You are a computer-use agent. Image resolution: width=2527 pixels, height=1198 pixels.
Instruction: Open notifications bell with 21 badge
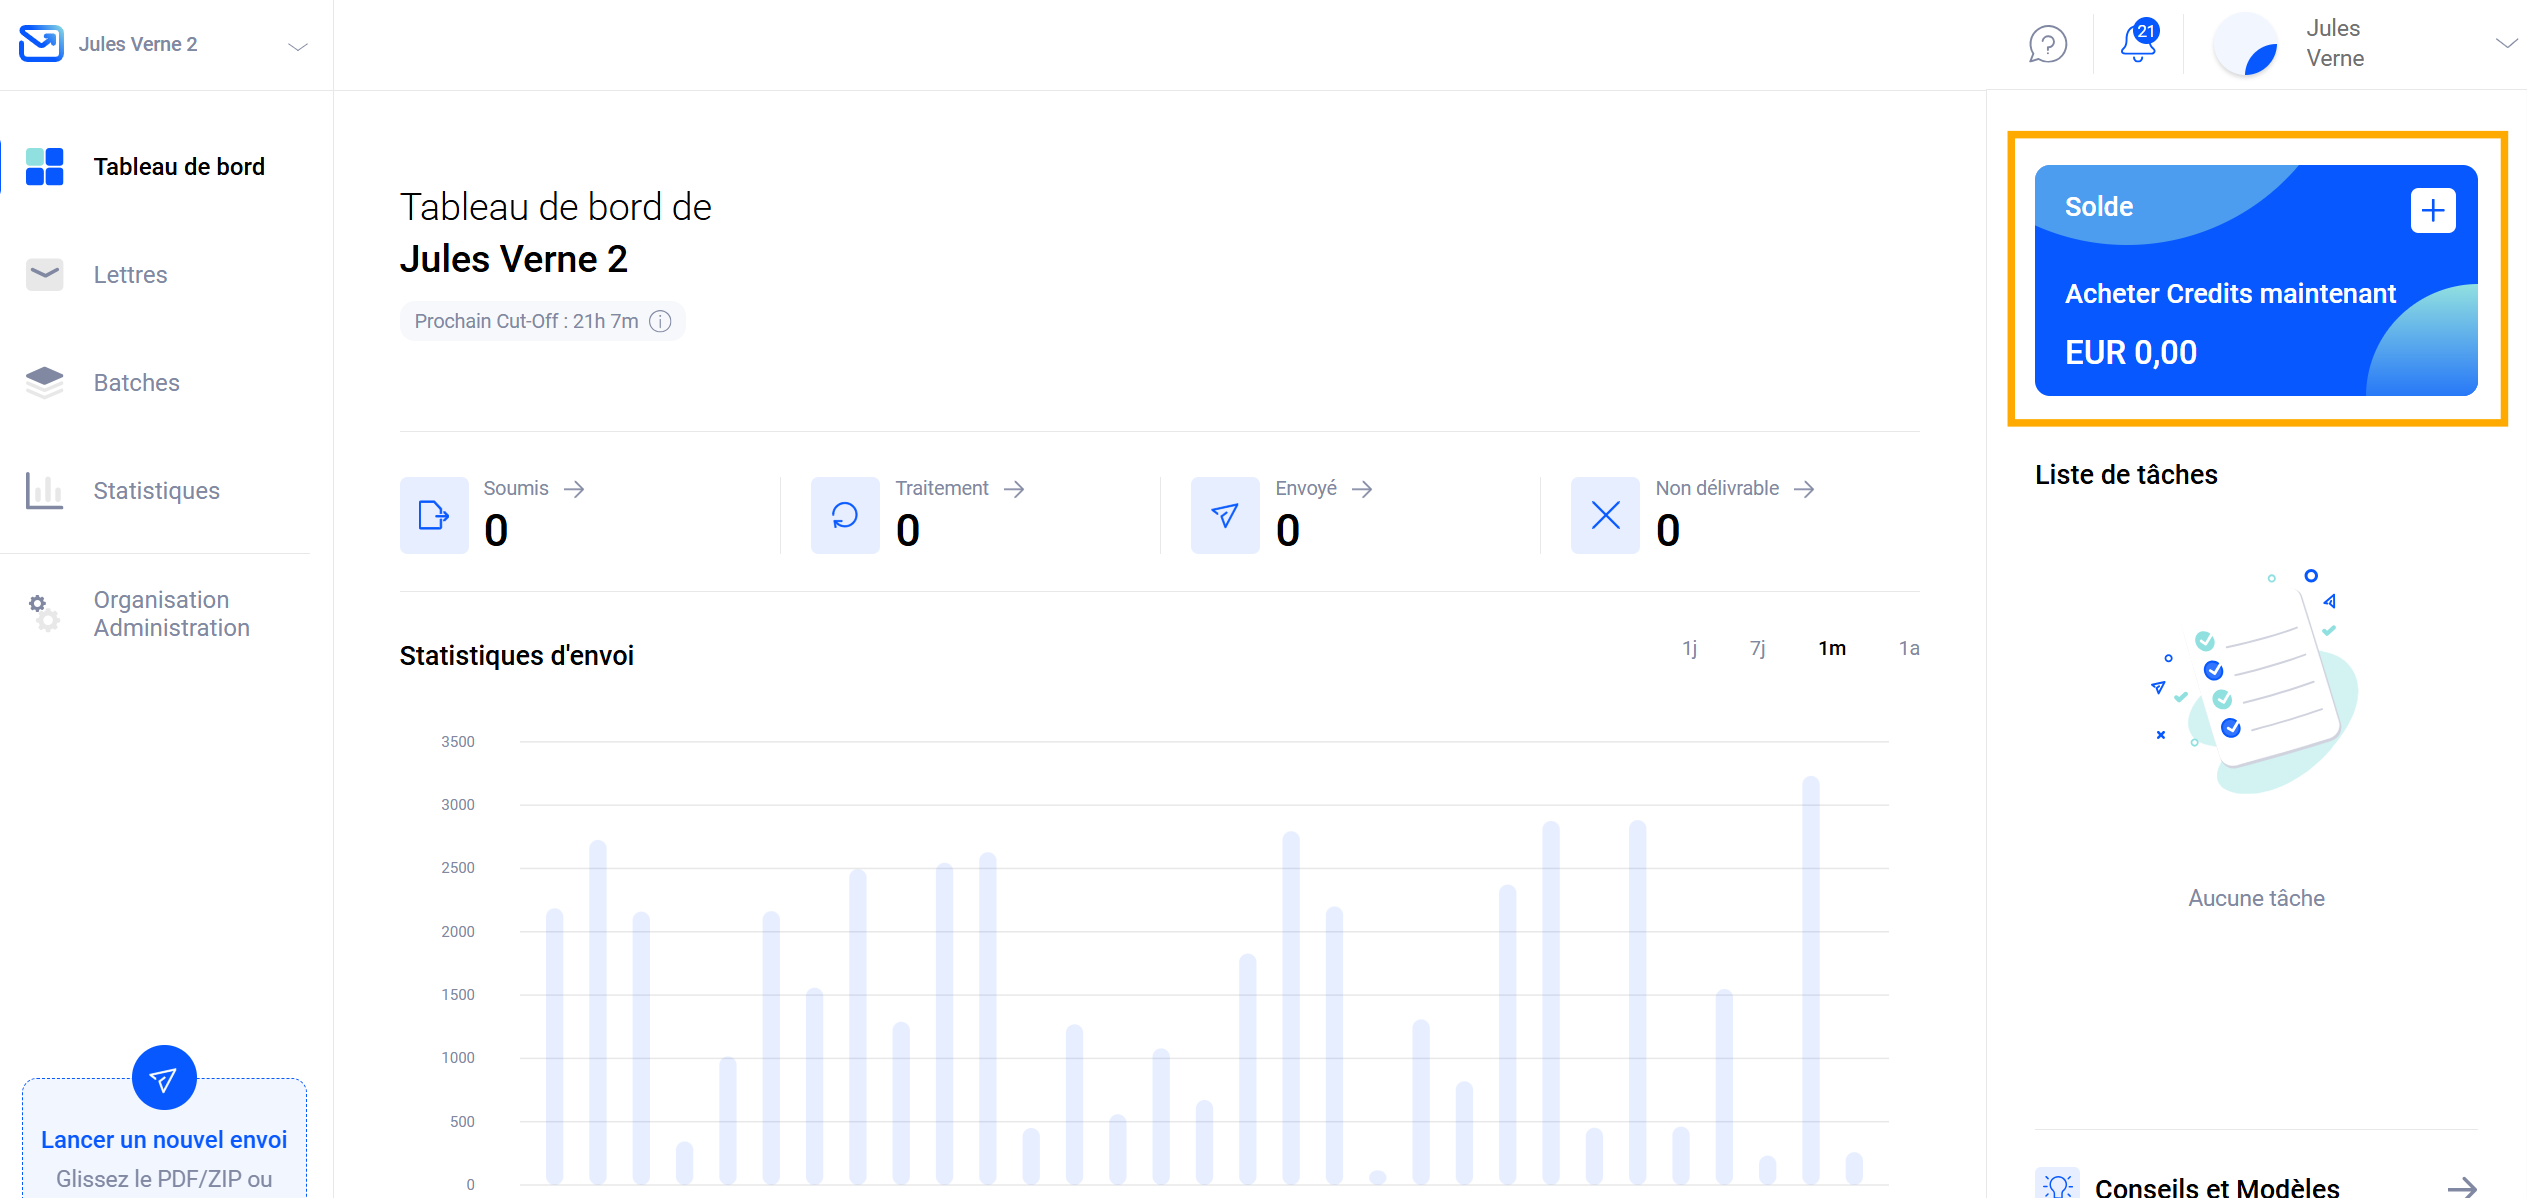point(2137,43)
